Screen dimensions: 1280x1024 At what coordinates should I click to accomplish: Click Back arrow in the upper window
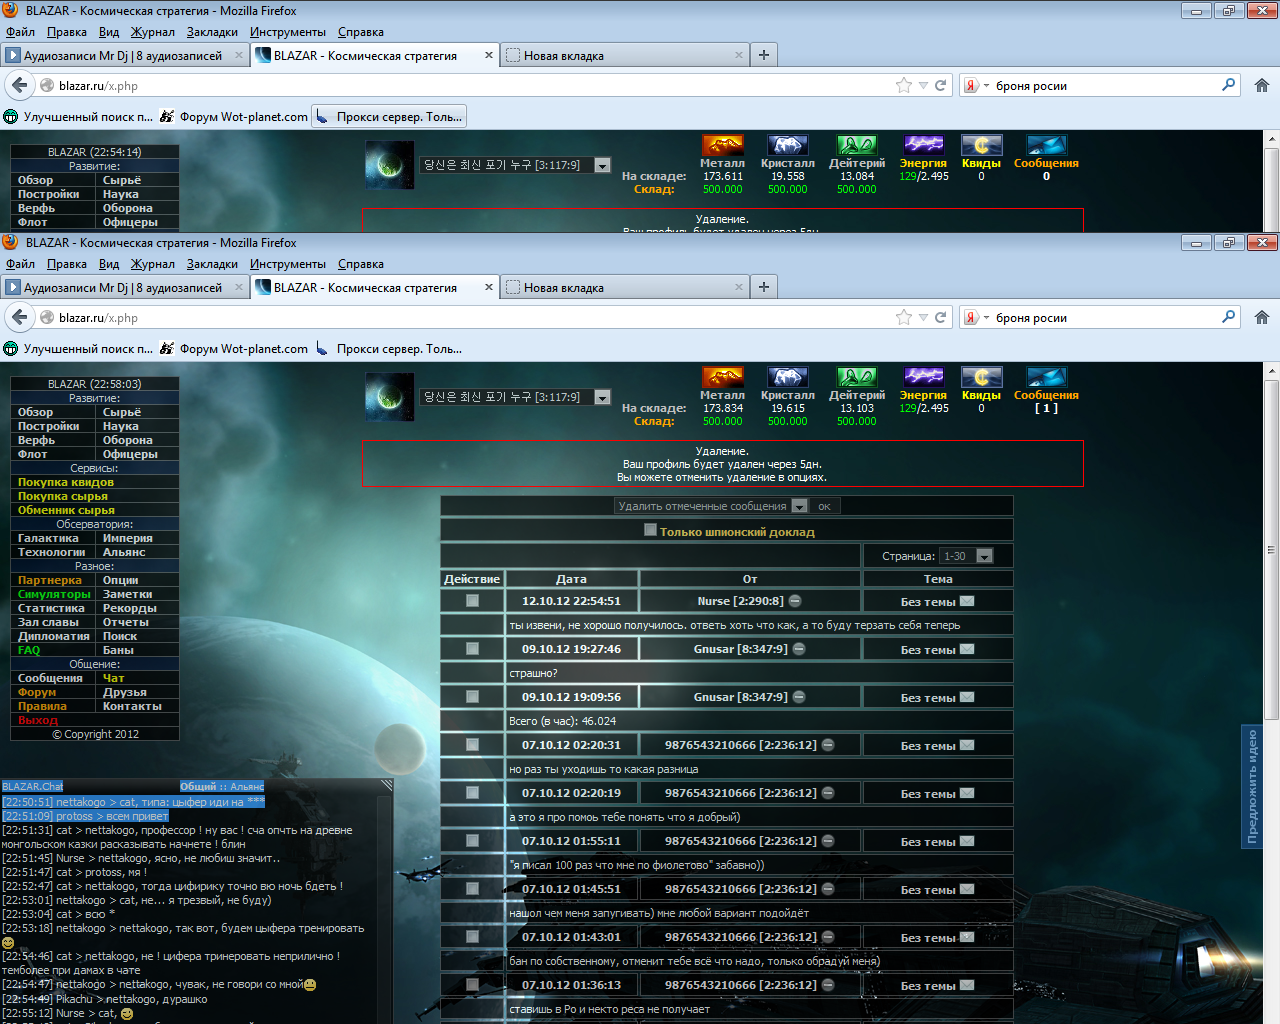point(19,85)
